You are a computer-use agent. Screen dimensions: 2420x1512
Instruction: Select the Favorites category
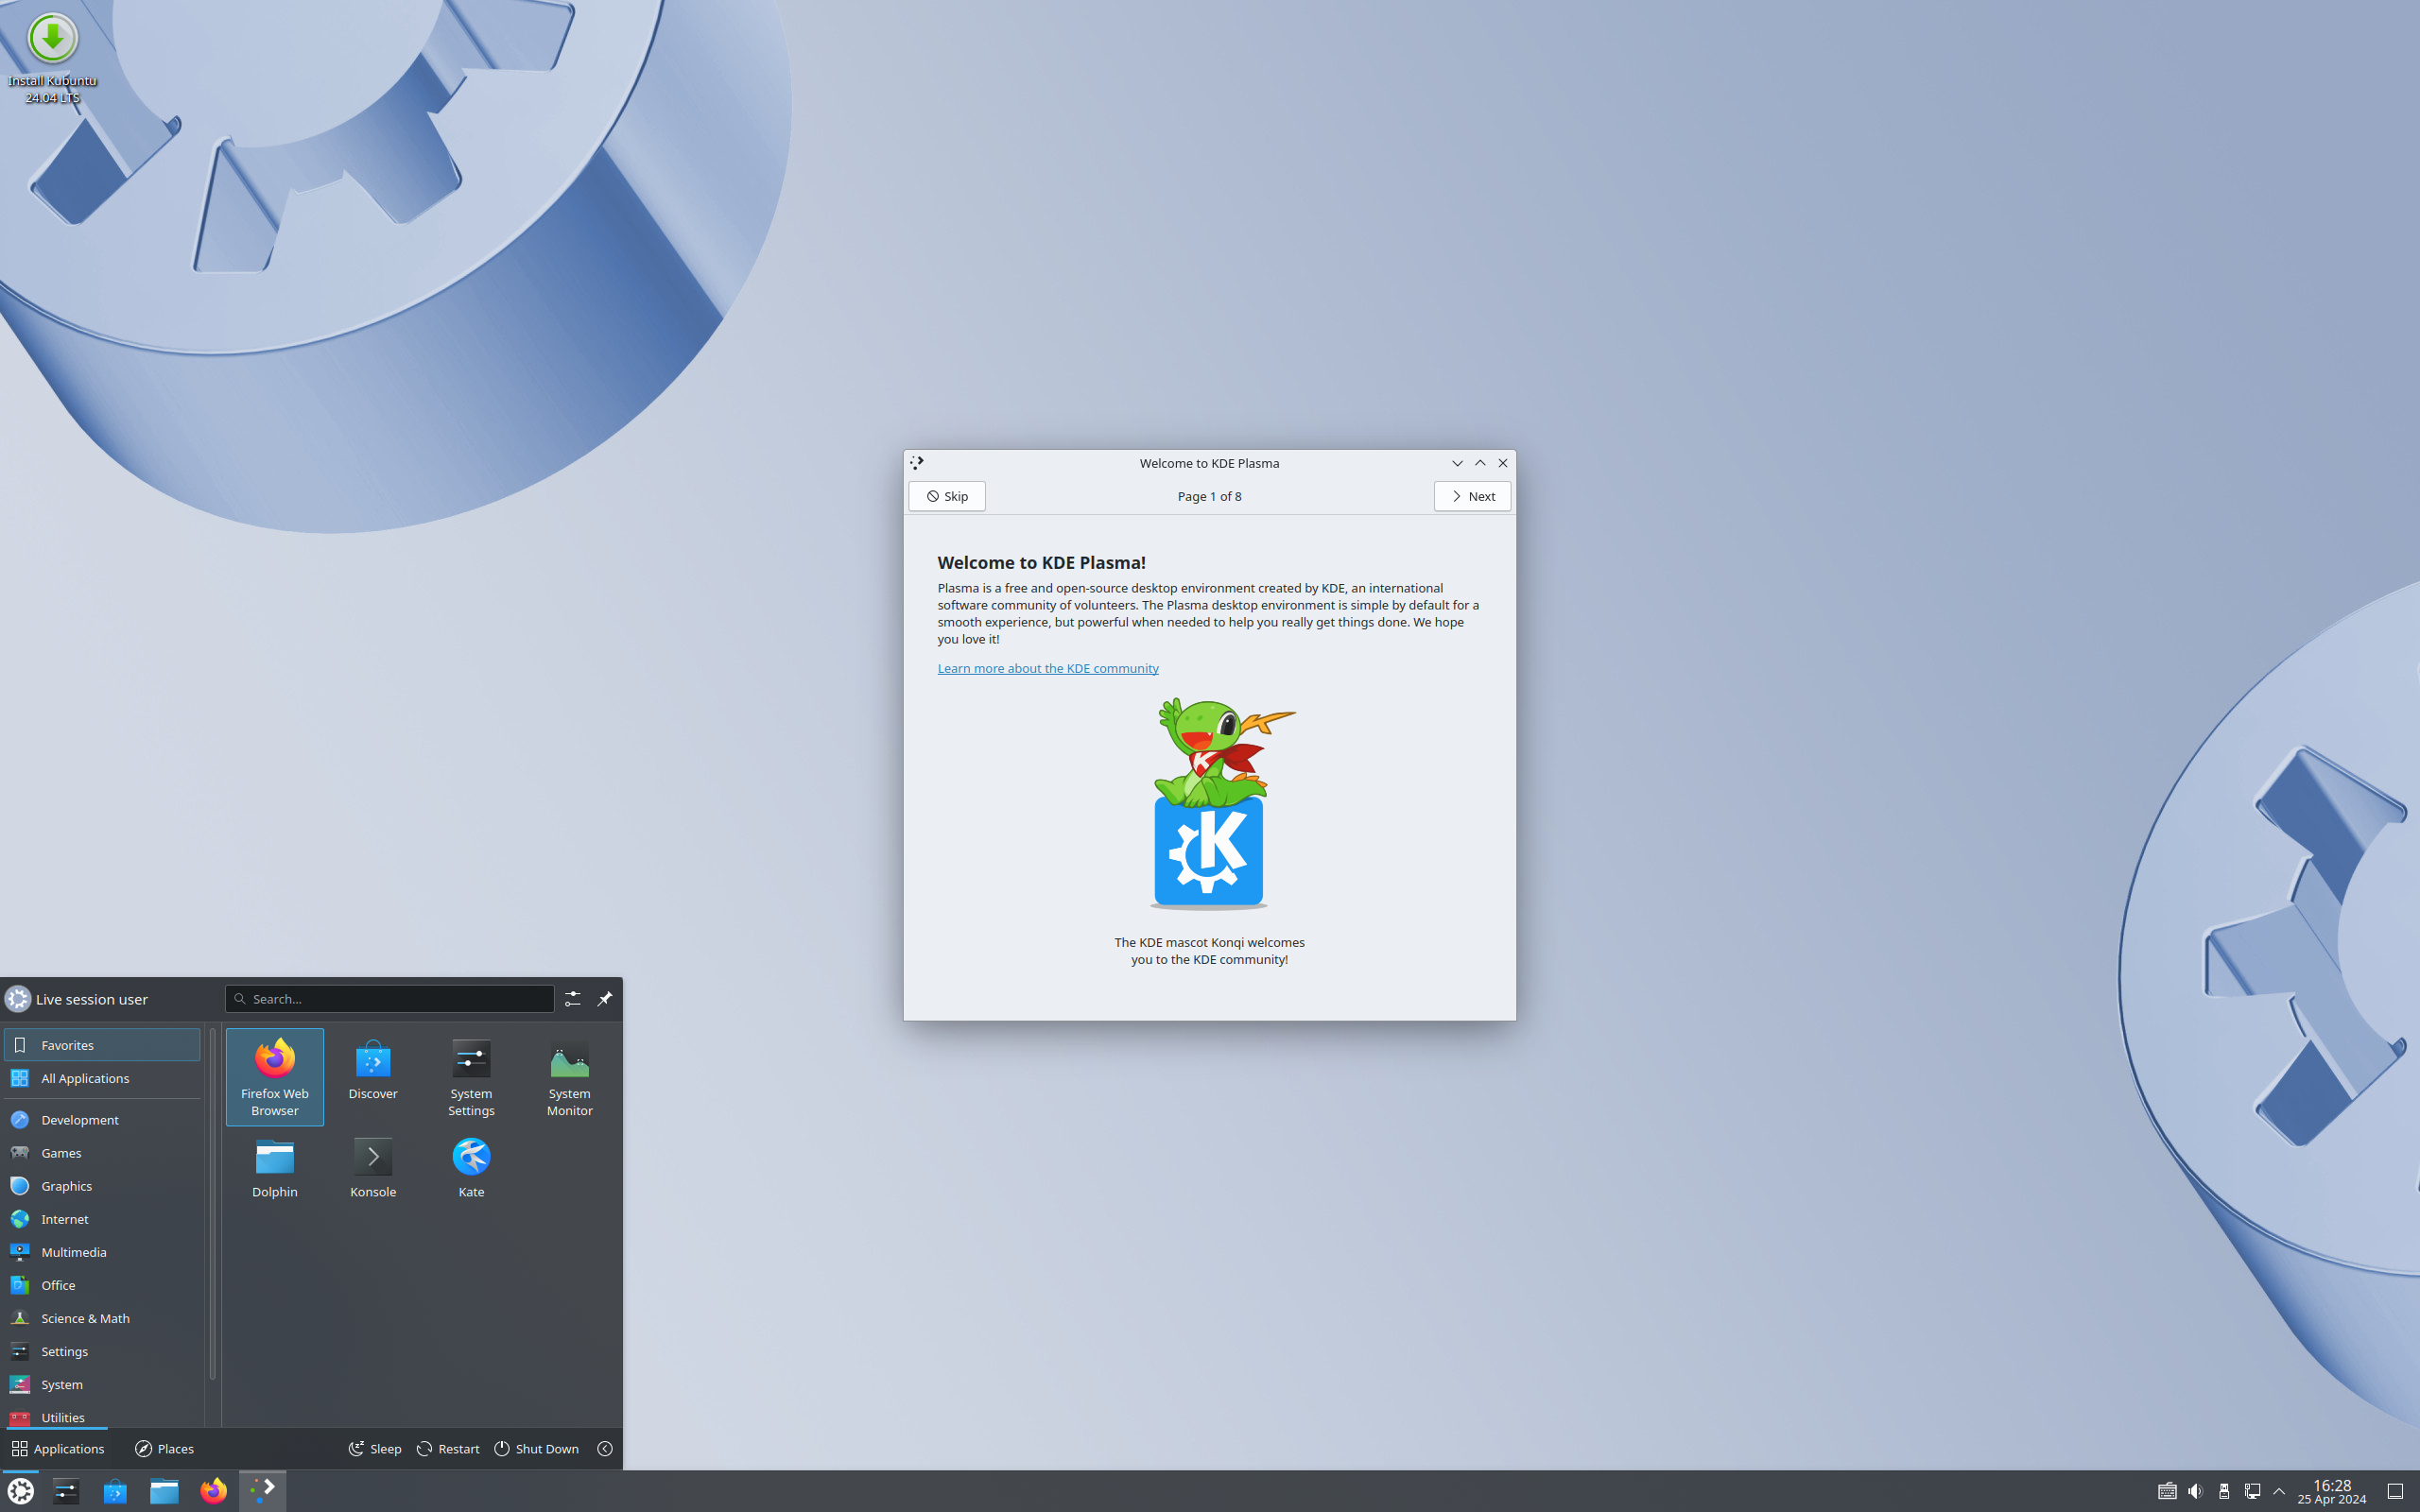click(x=102, y=1044)
